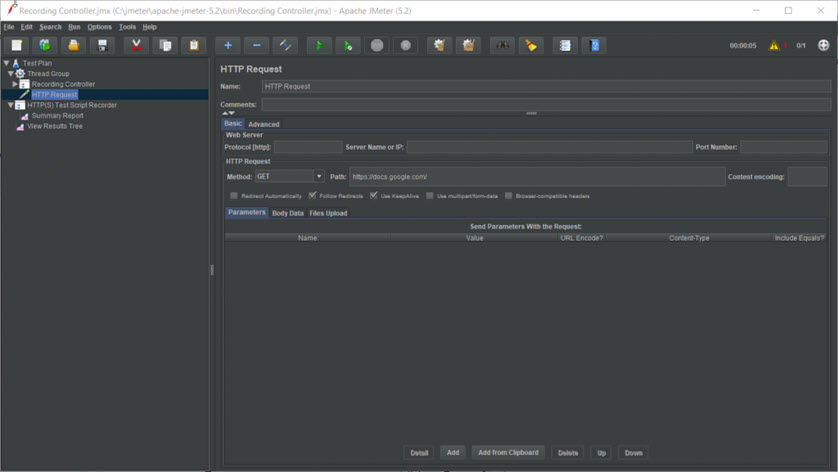Uncheck Follow Redirects checkbox
The image size is (838, 472).
(x=313, y=196)
